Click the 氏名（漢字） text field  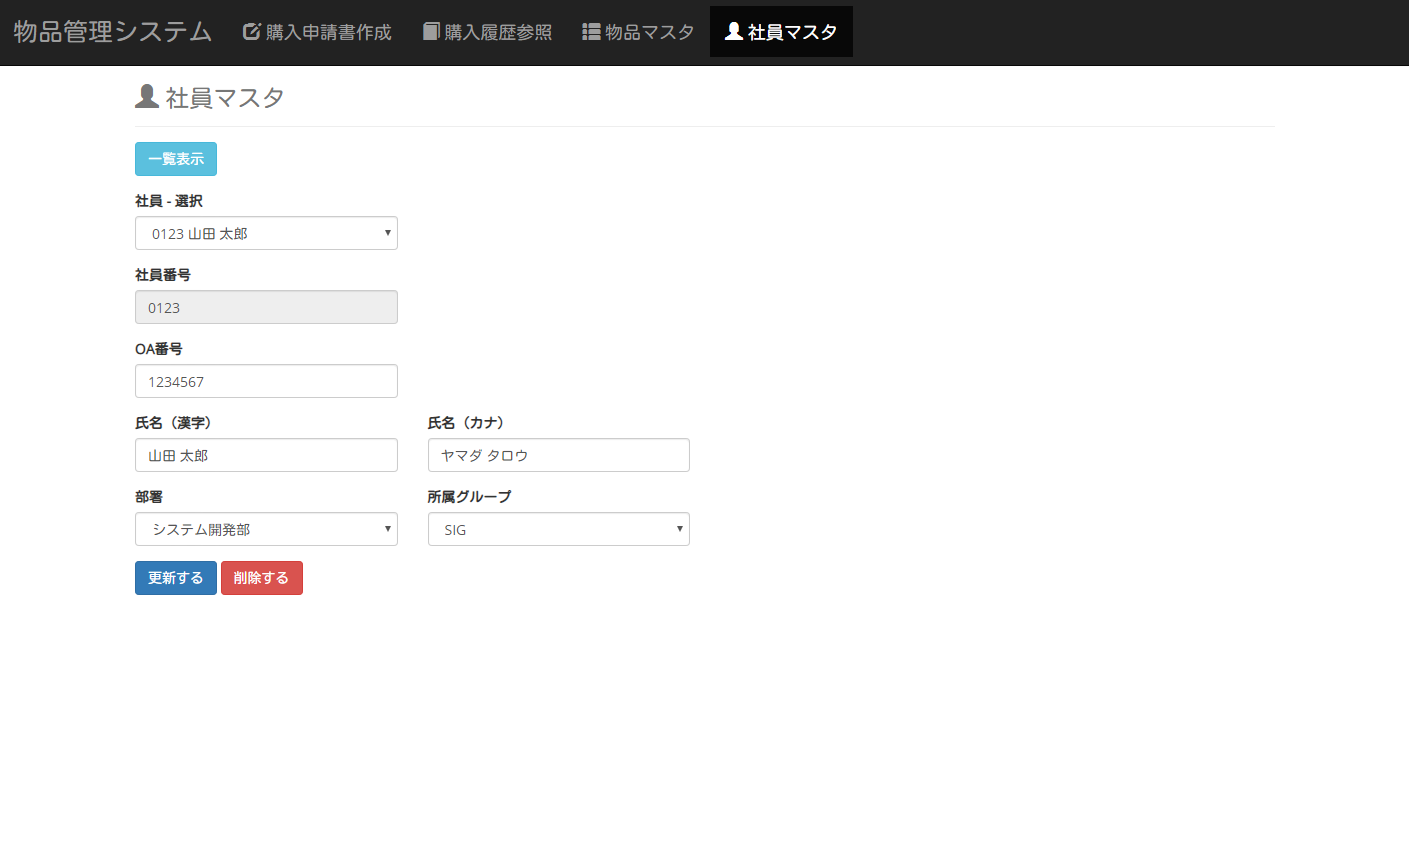266,455
